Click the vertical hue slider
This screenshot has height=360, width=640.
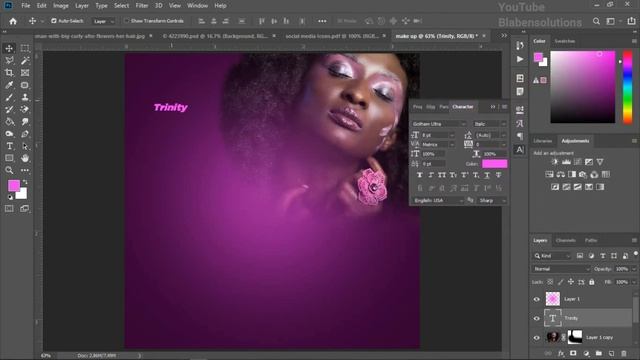(x=627, y=87)
